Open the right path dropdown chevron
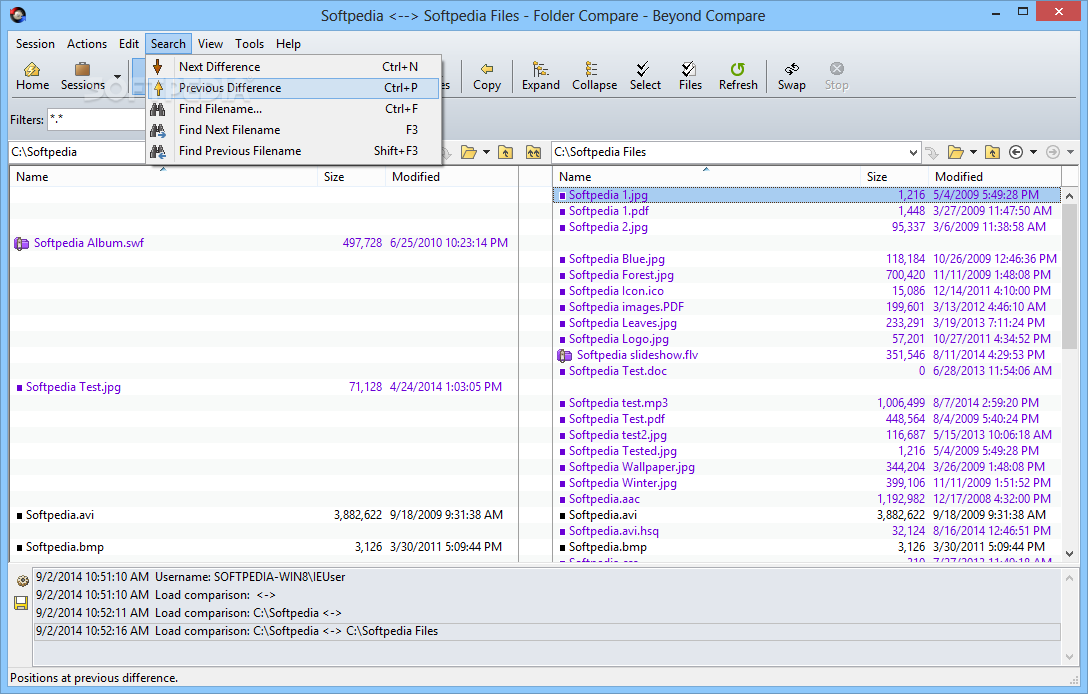Image resolution: width=1088 pixels, height=694 pixels. 912,153
